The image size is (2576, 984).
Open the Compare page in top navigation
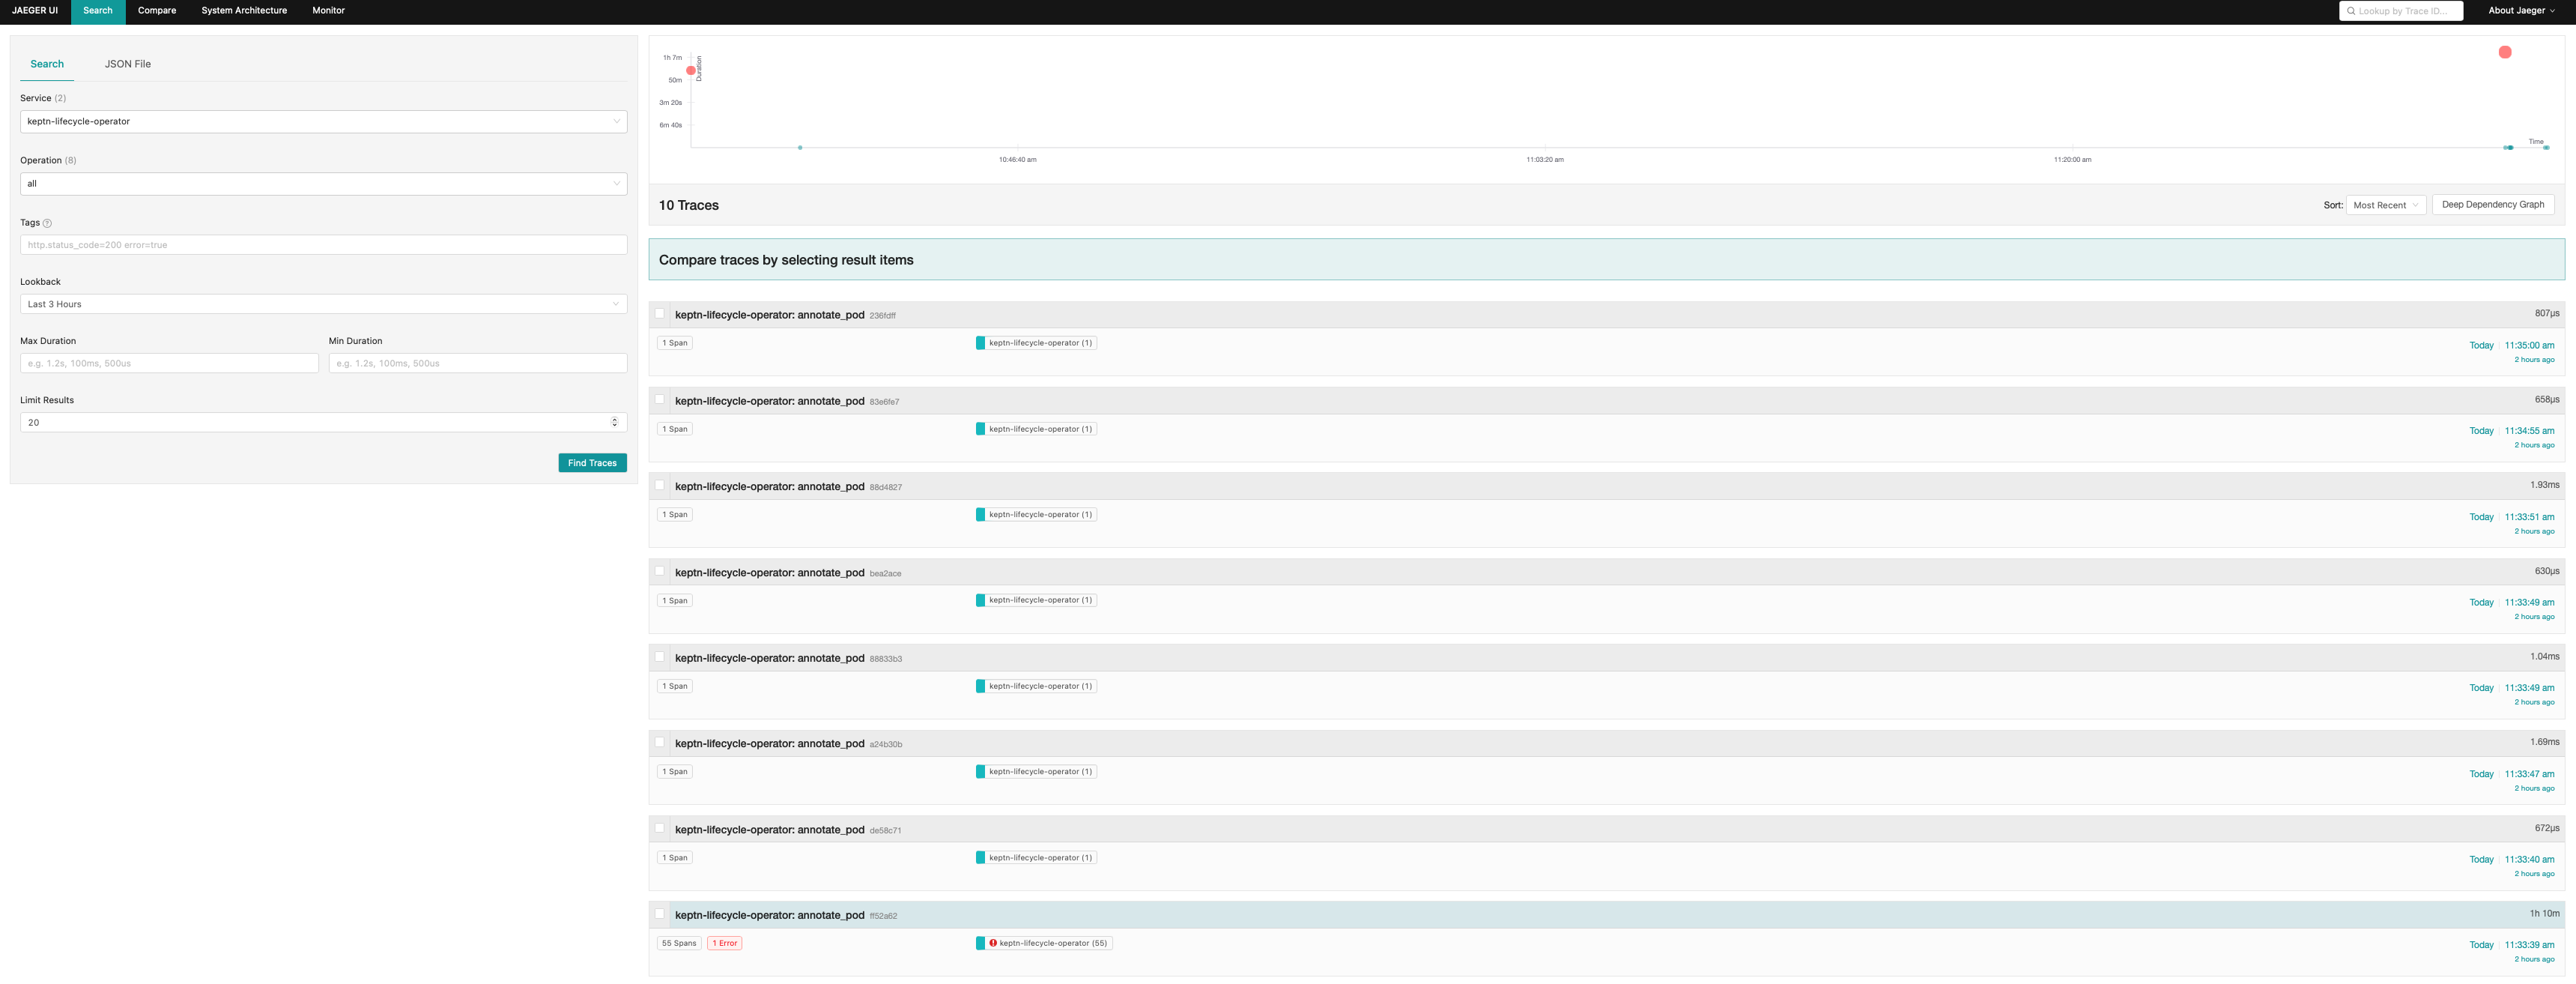(x=157, y=11)
